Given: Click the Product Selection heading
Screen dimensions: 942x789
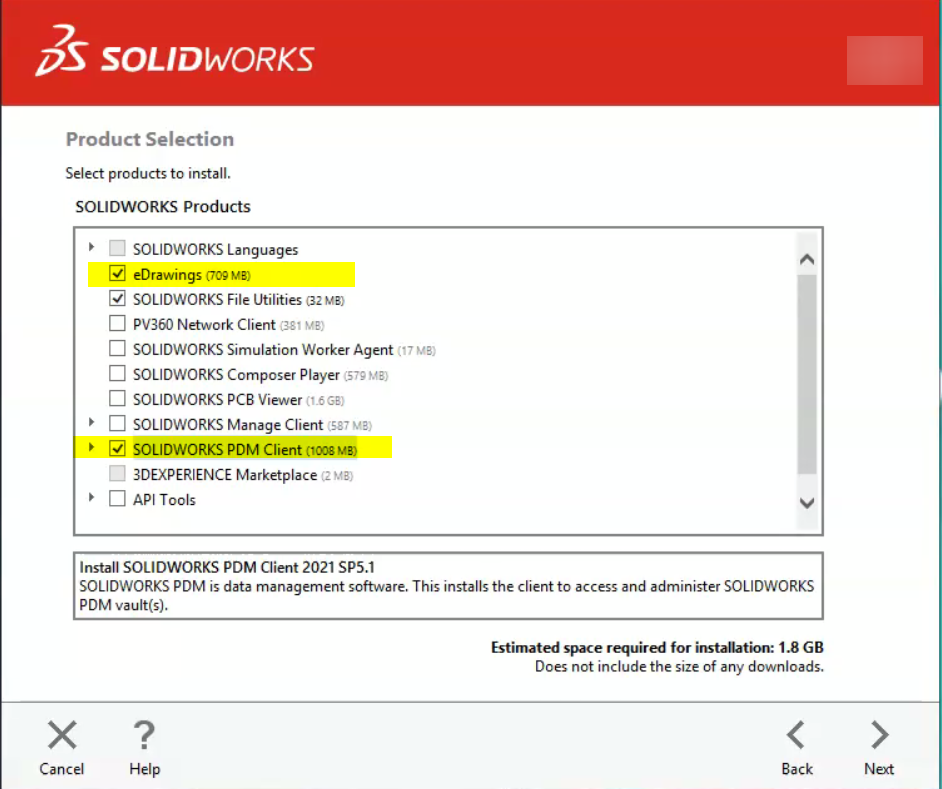Looking at the screenshot, I should coord(150,139).
